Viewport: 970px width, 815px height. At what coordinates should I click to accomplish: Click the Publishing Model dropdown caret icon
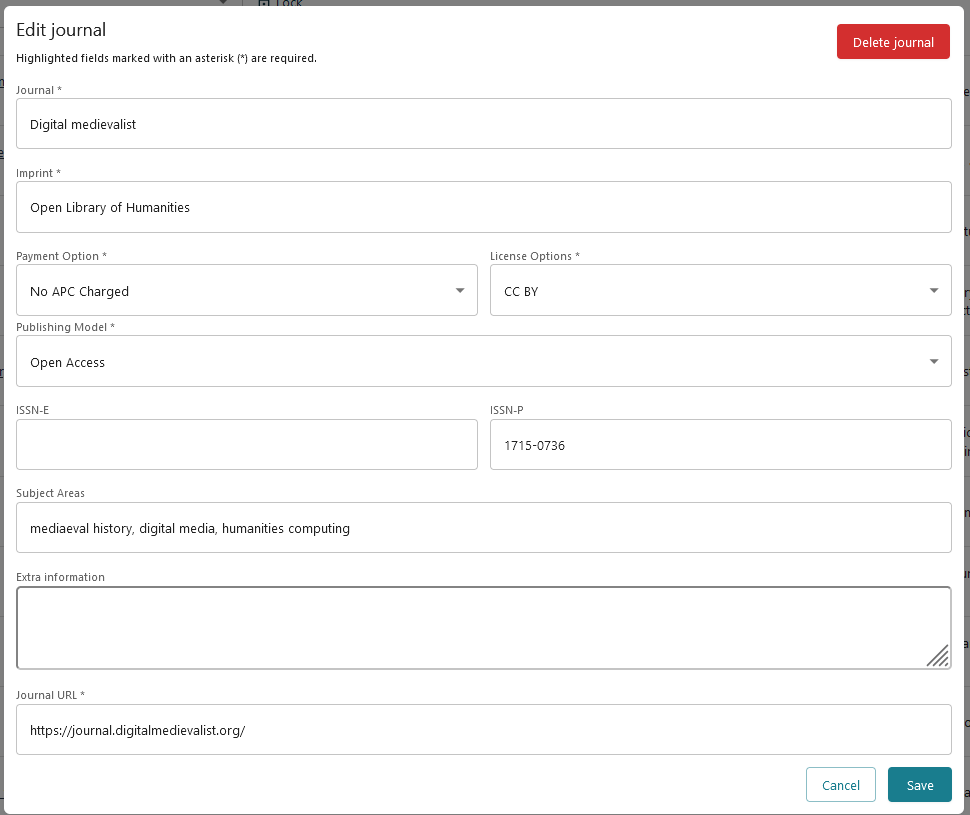point(933,361)
